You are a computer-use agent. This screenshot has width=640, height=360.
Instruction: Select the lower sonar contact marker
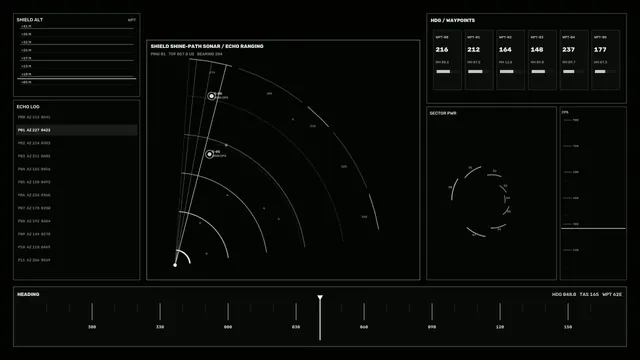click(x=209, y=154)
